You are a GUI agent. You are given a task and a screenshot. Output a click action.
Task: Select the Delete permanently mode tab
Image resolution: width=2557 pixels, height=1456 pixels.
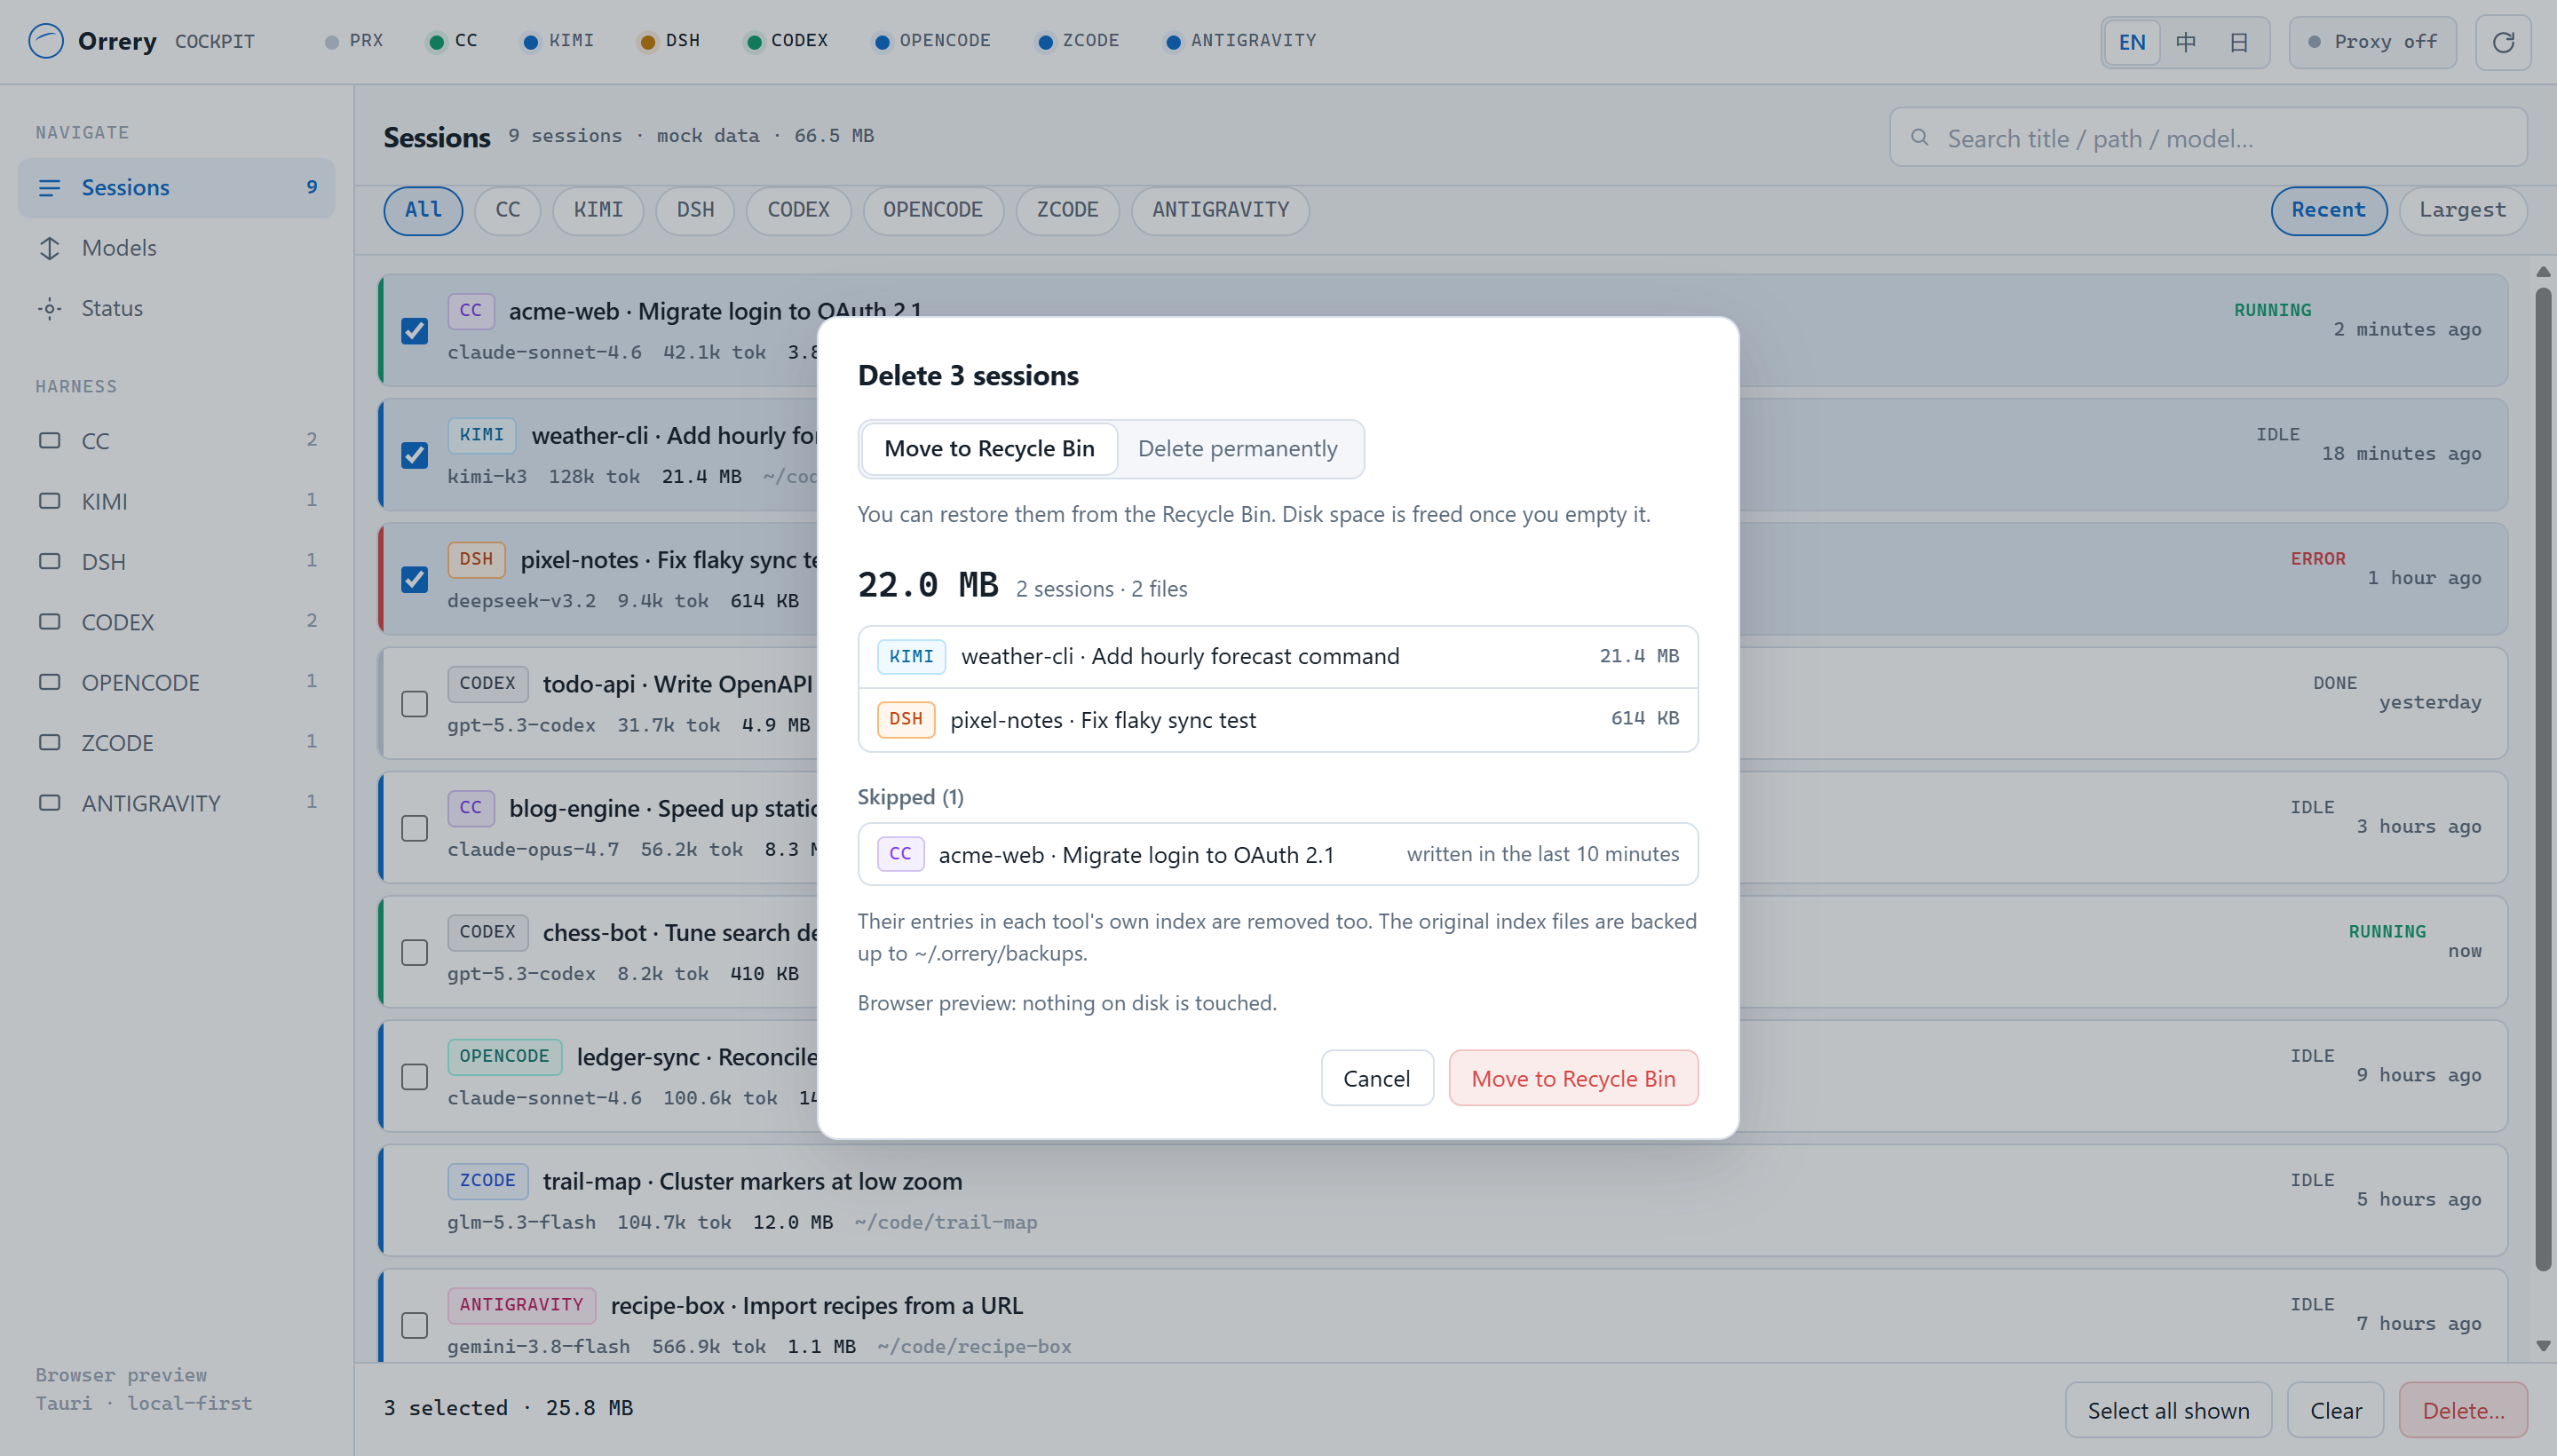[x=1237, y=449]
